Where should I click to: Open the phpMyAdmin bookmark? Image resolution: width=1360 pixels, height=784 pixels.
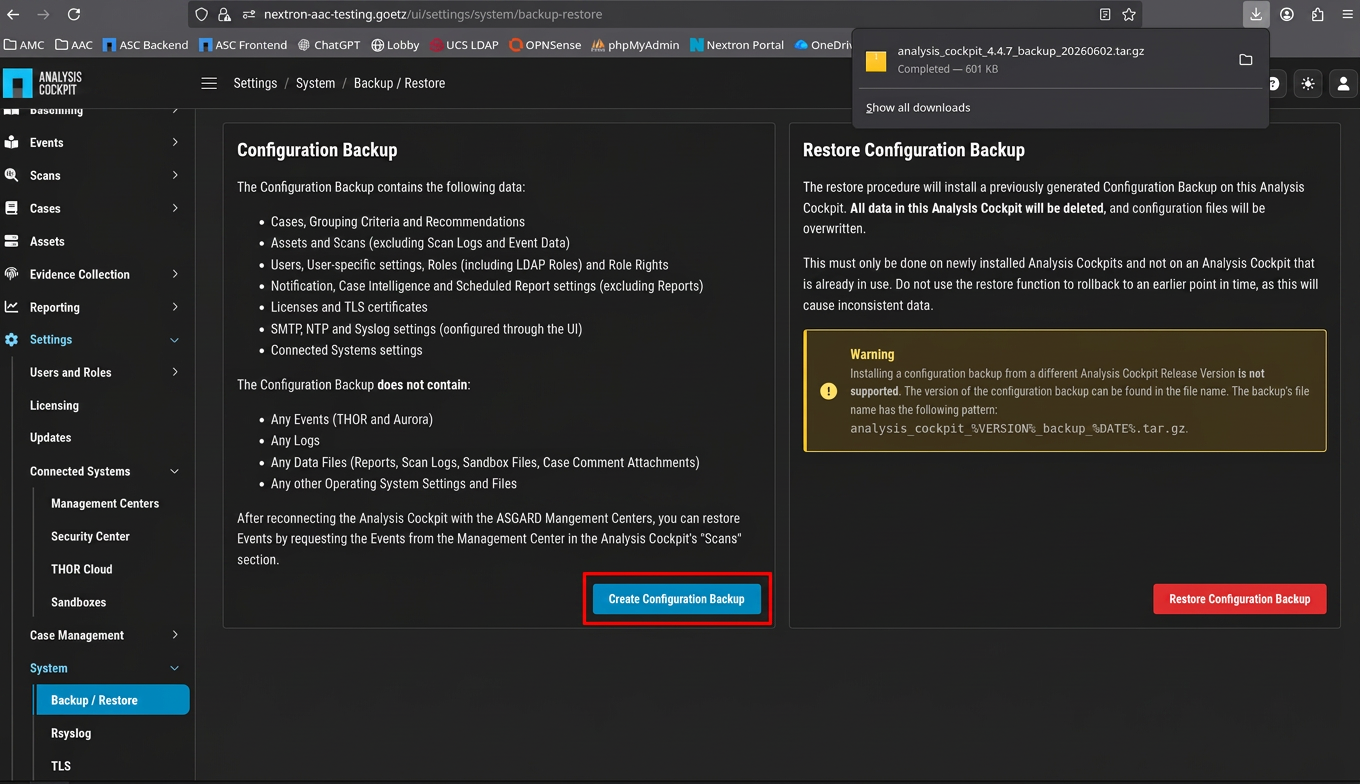click(635, 45)
